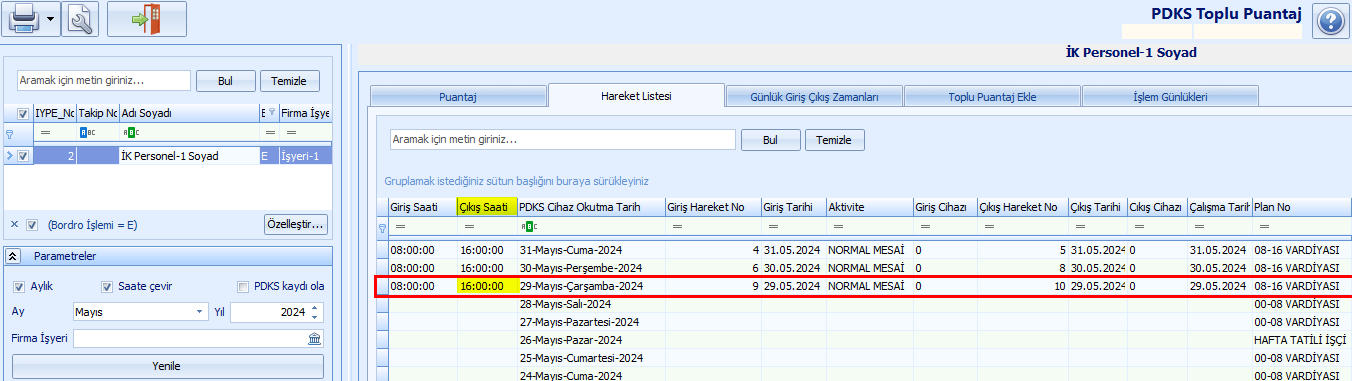Click the Bul button in Hareket Listesi

point(770,140)
